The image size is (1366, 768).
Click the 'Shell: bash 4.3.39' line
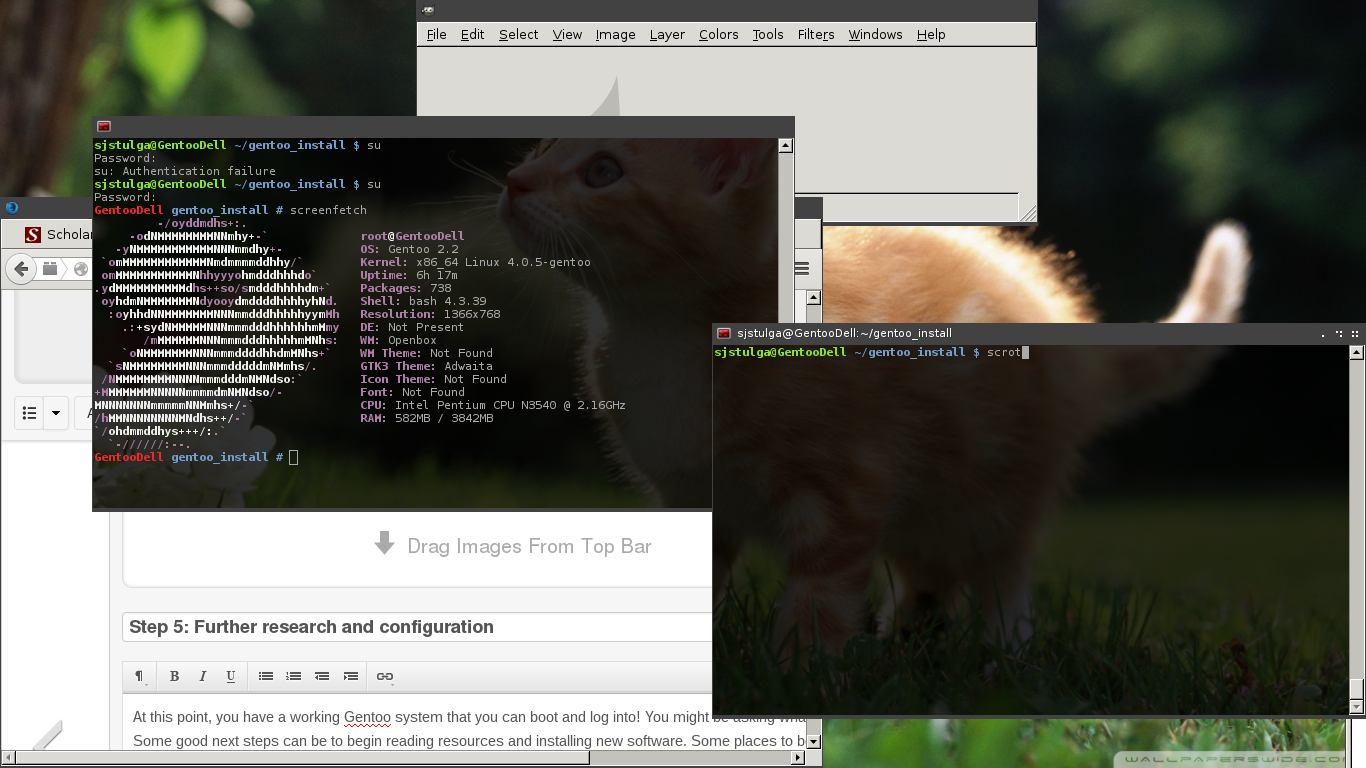pyautogui.click(x=424, y=301)
